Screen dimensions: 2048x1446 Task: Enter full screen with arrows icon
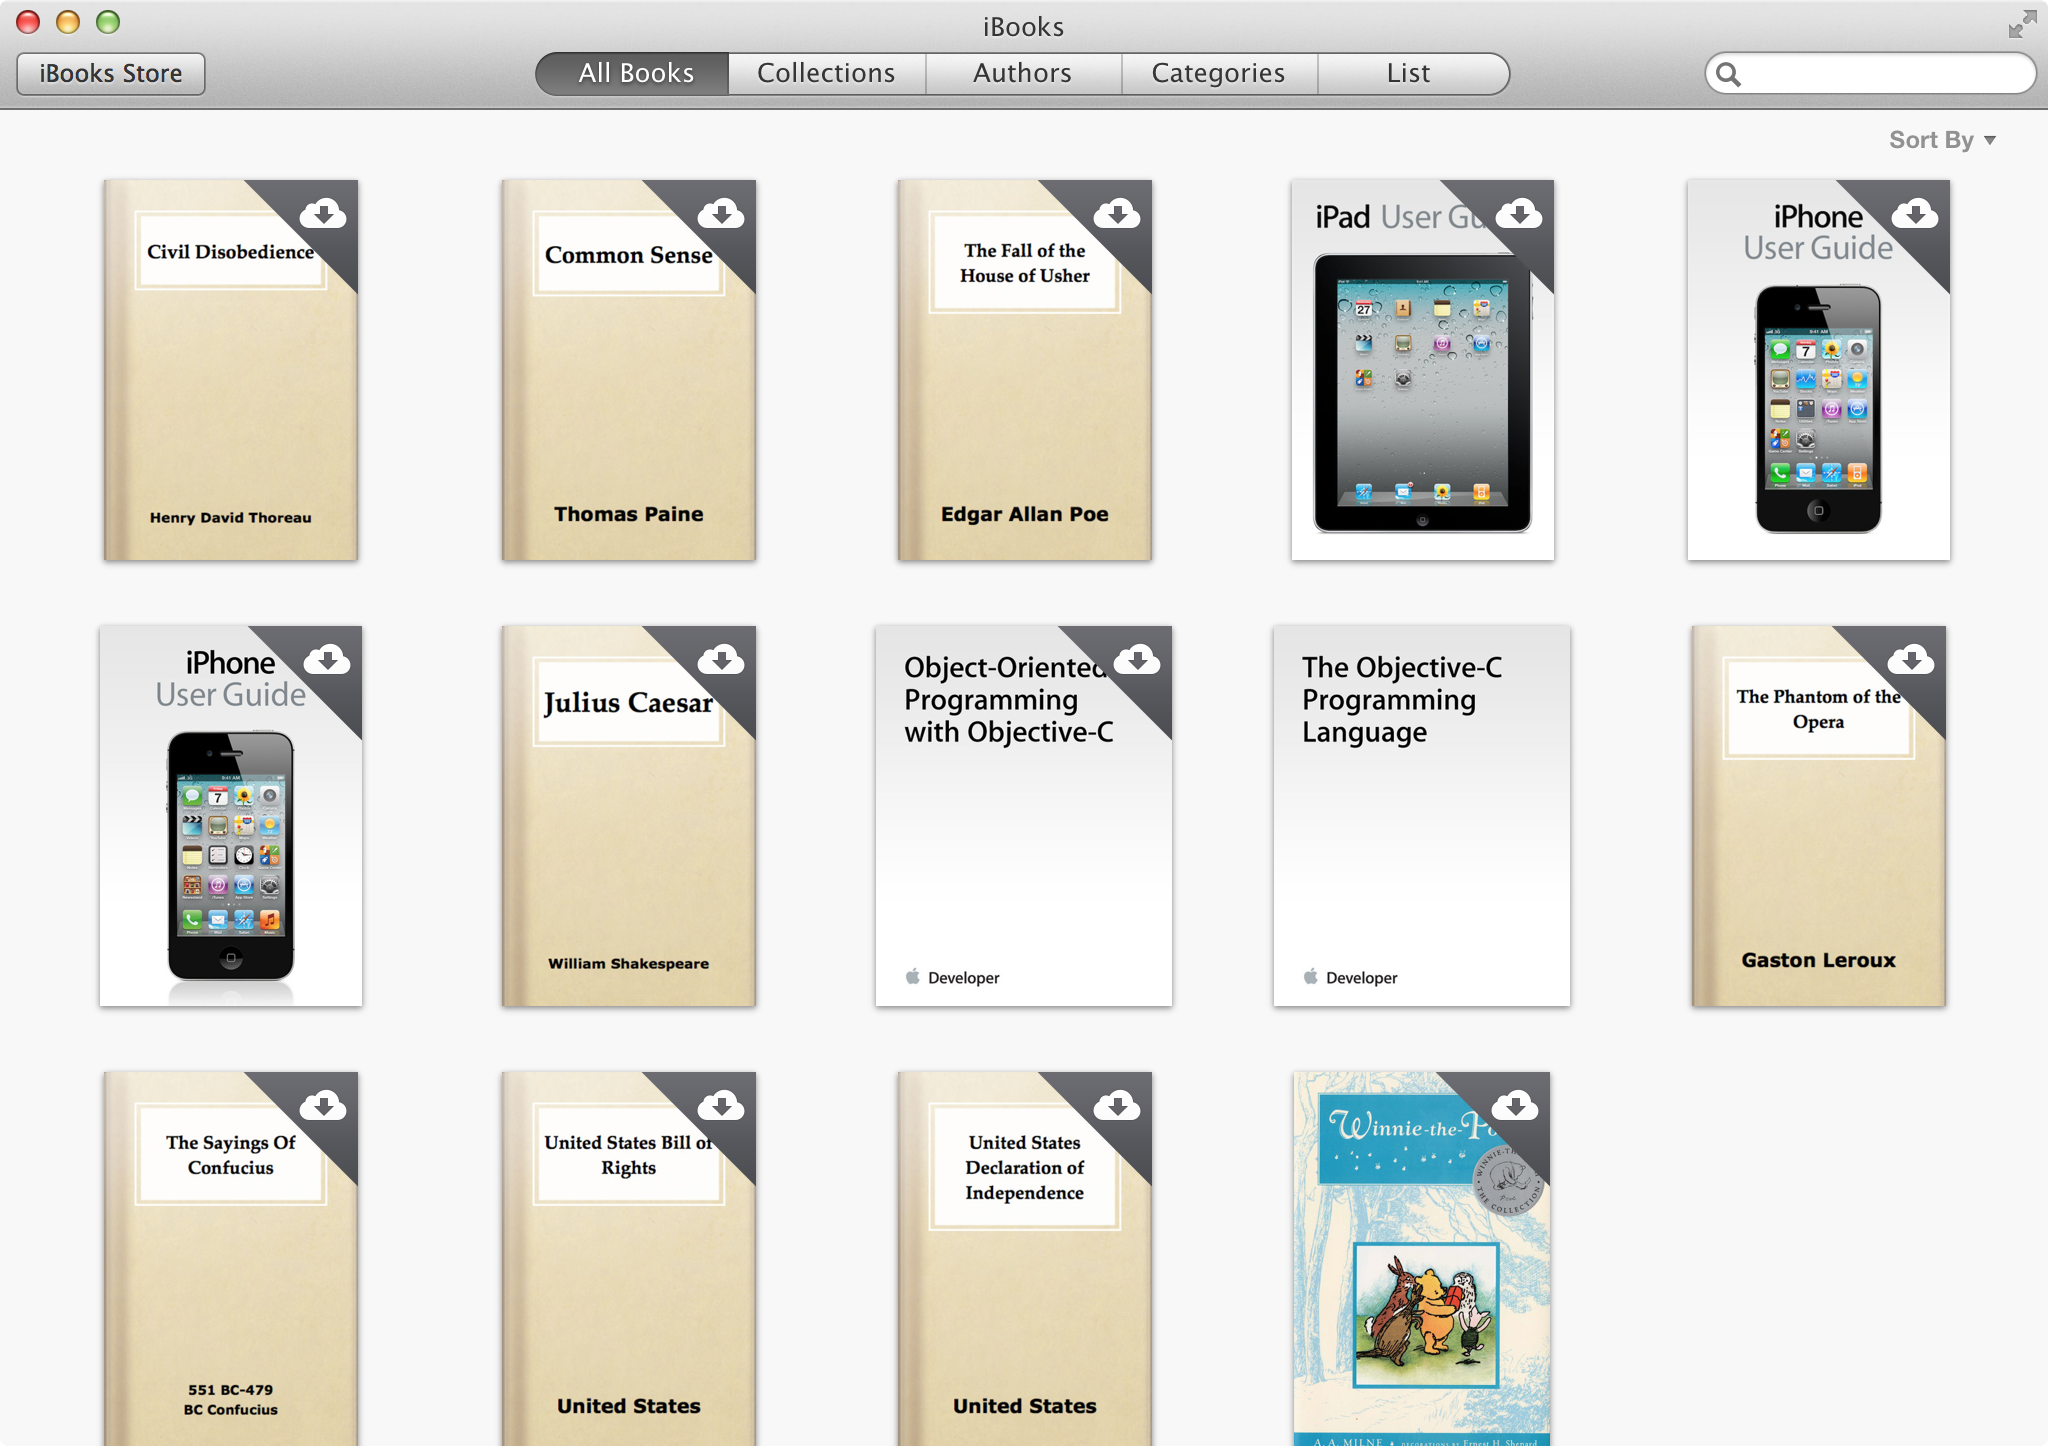[x=2022, y=24]
